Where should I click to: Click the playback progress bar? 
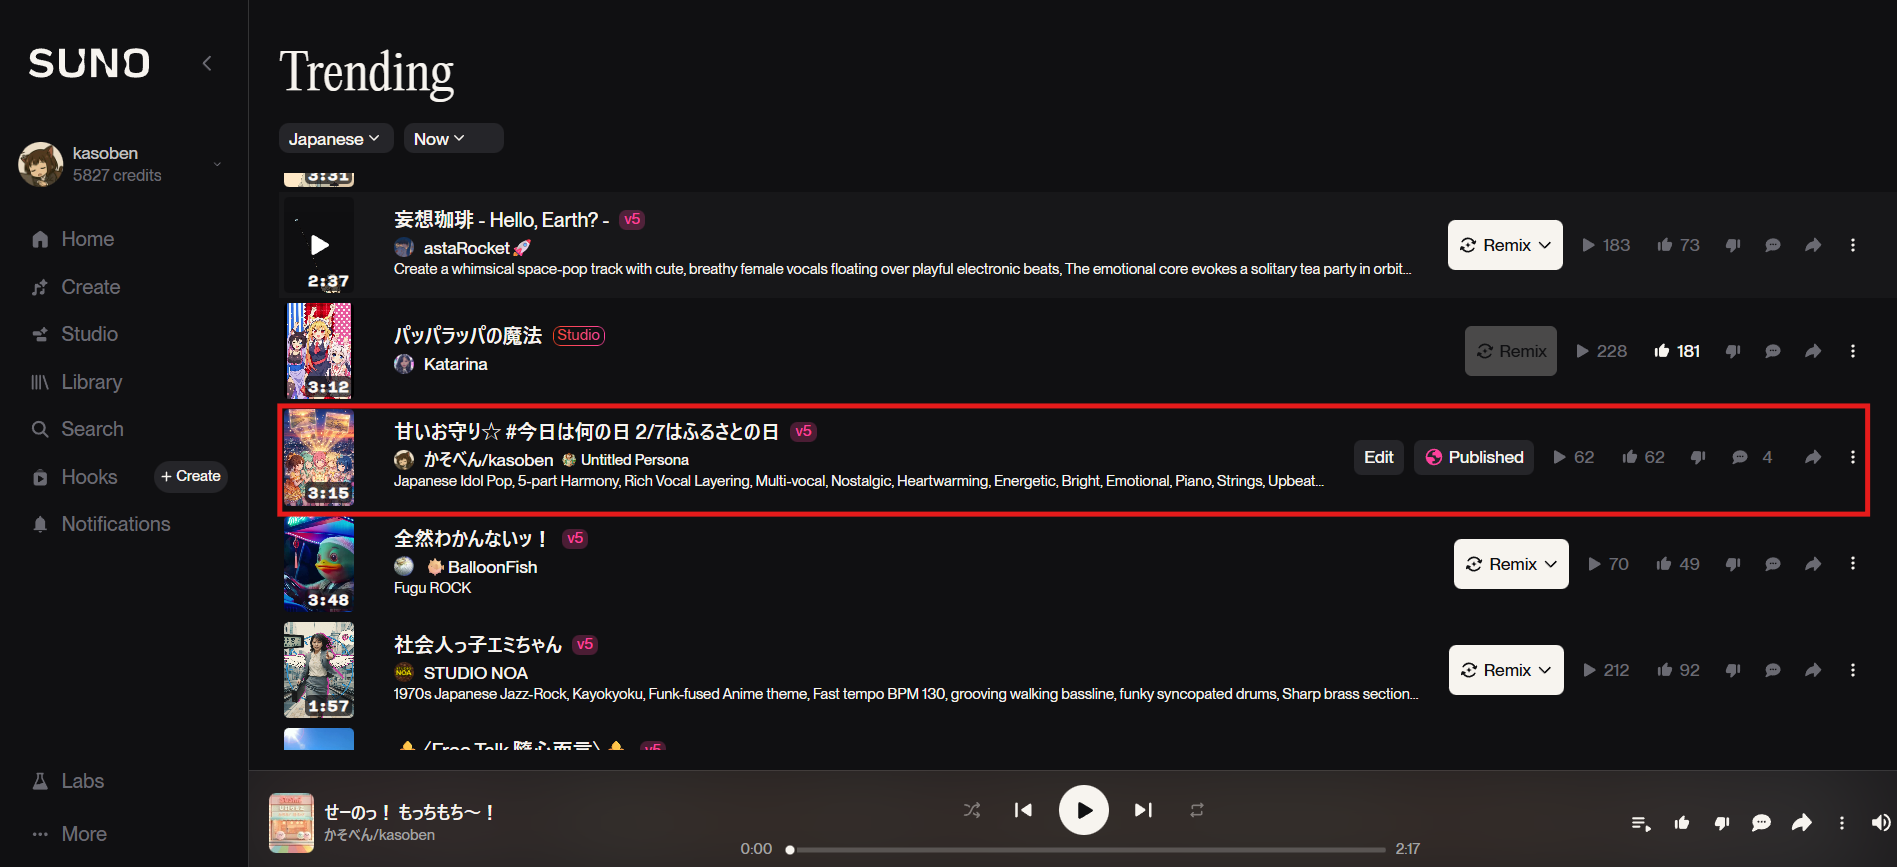(x=1087, y=849)
